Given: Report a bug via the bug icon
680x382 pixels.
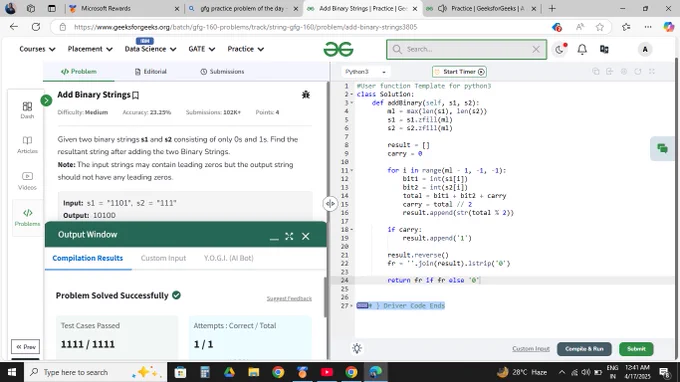Looking at the screenshot, I should [306, 95].
